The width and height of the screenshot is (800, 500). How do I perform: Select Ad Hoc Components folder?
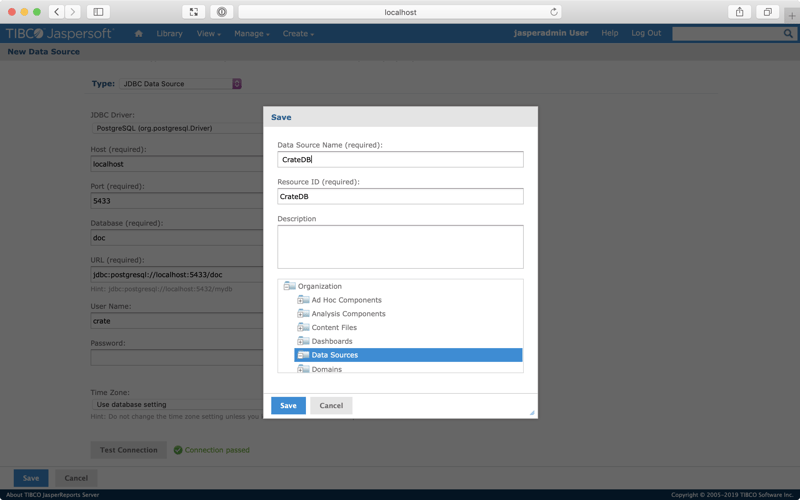coord(346,300)
